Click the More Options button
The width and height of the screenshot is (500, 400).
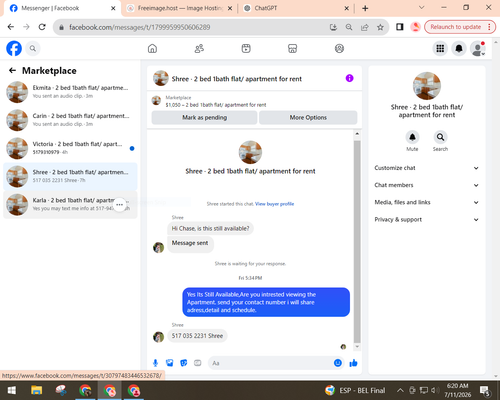308,117
